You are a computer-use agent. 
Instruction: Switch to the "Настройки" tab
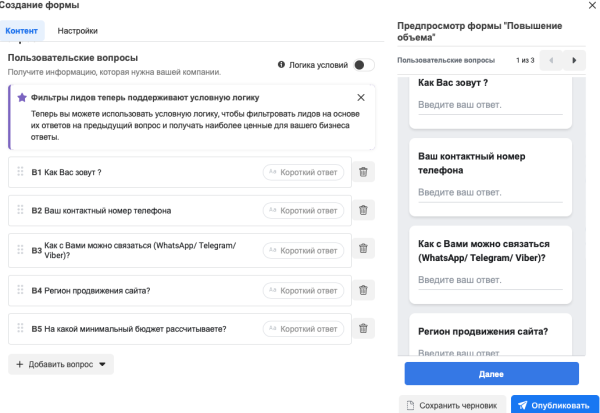pos(77,32)
